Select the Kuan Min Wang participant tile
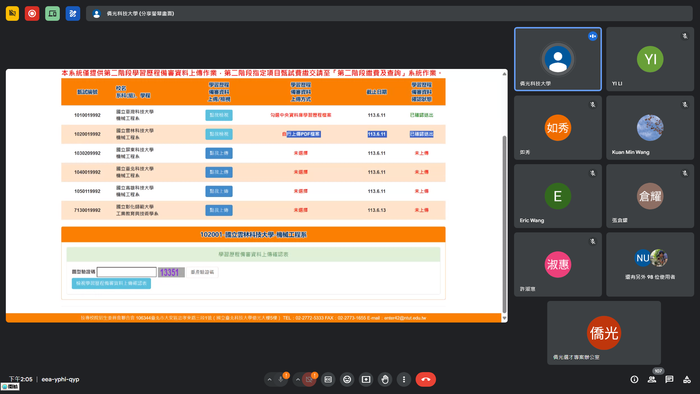Image resolution: width=700 pixels, height=394 pixels. pyautogui.click(x=650, y=128)
